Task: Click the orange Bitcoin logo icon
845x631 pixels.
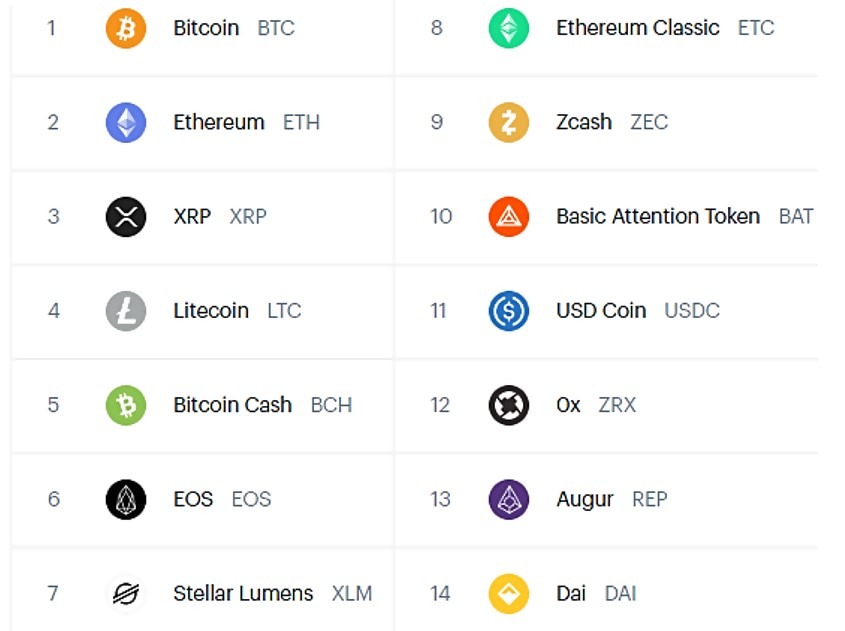Action: (x=126, y=28)
